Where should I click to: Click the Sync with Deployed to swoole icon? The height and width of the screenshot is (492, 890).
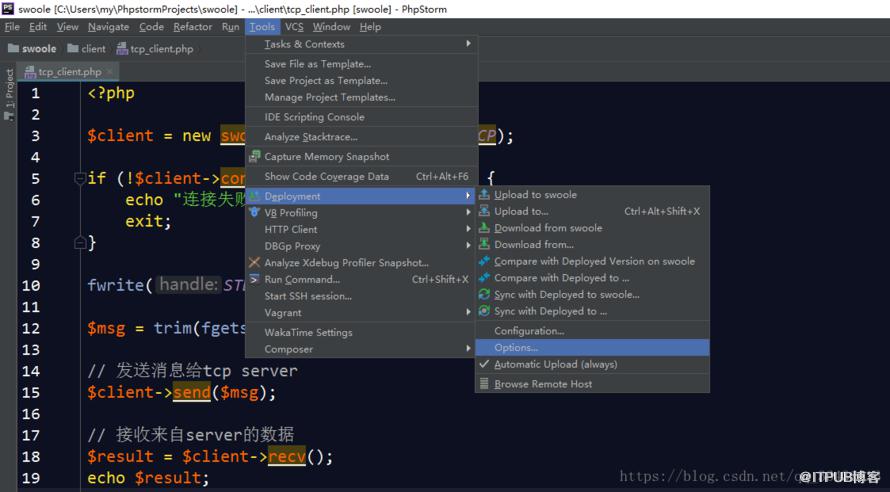click(484, 294)
